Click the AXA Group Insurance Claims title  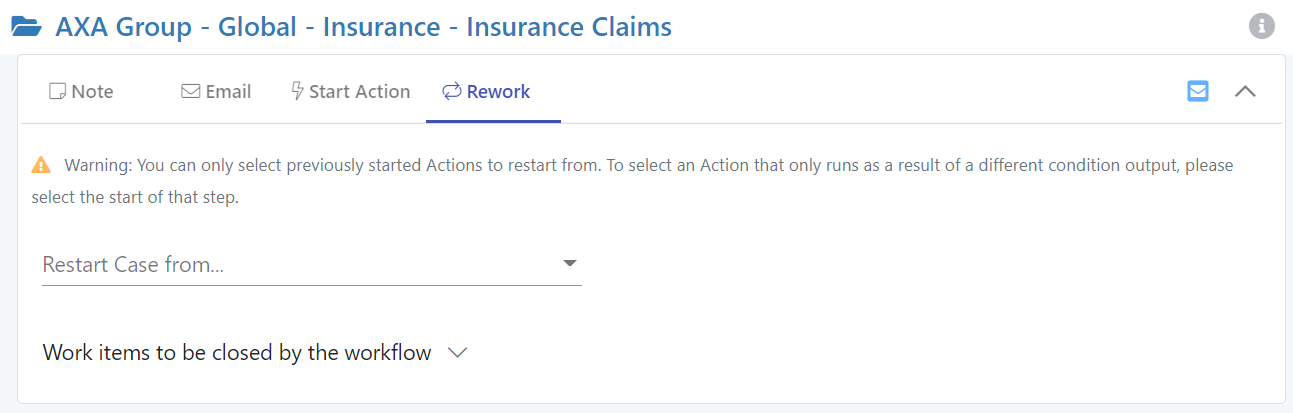(x=363, y=27)
